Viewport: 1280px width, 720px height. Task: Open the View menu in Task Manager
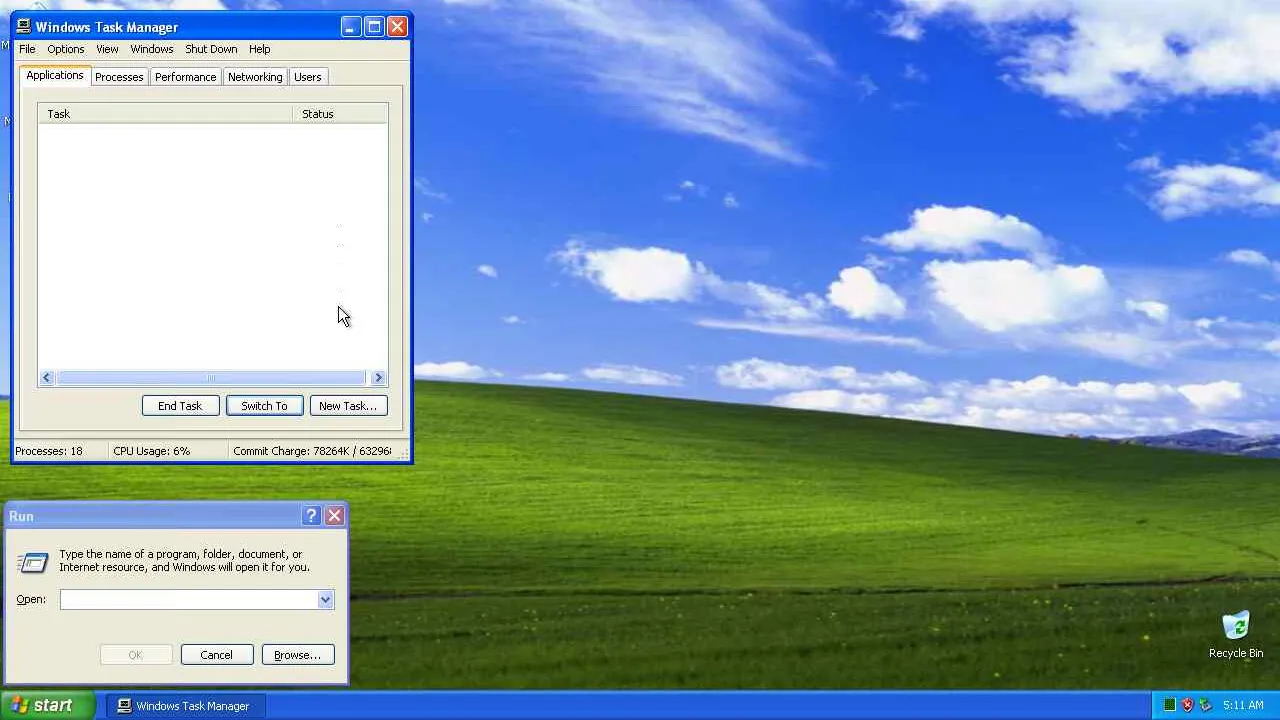pos(107,49)
